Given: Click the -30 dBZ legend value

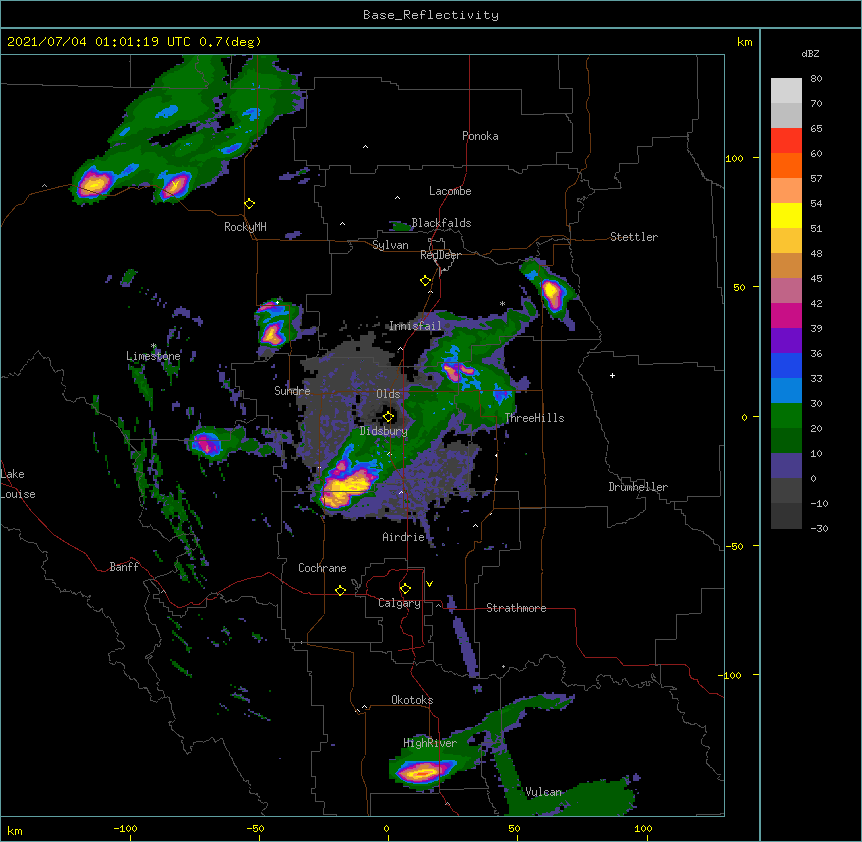Looking at the screenshot, I should click(819, 529).
